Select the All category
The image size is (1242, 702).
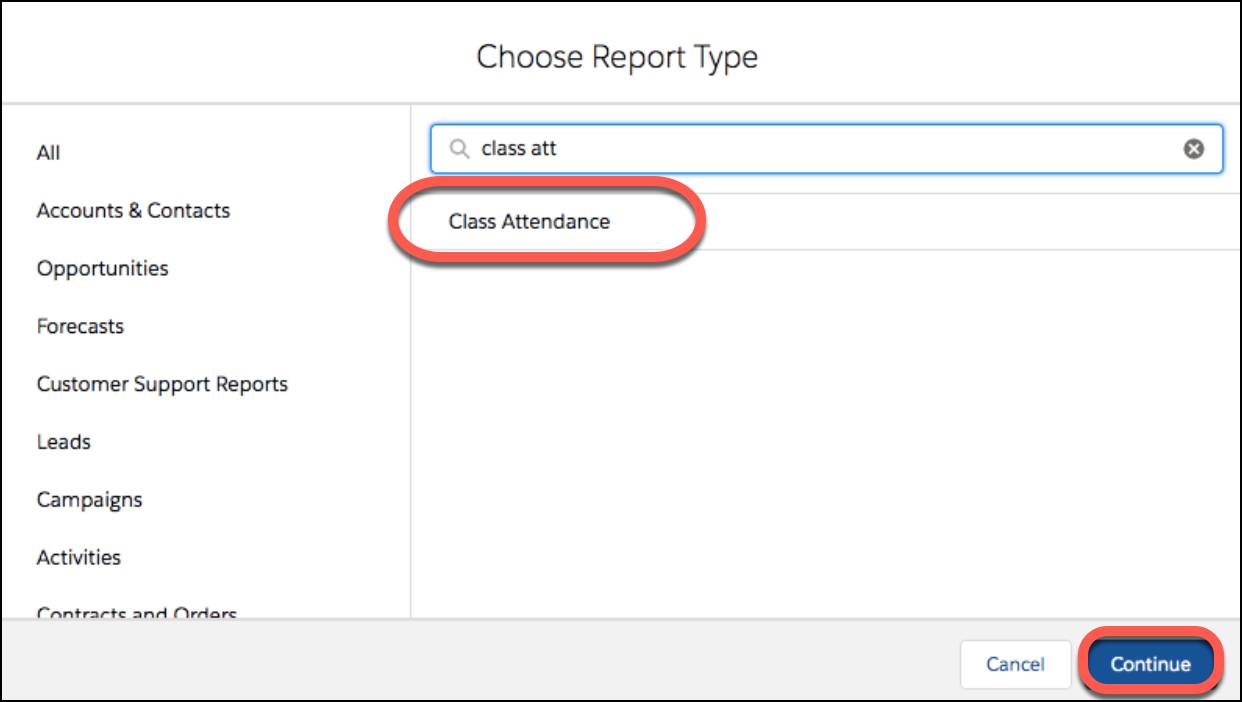pos(46,153)
